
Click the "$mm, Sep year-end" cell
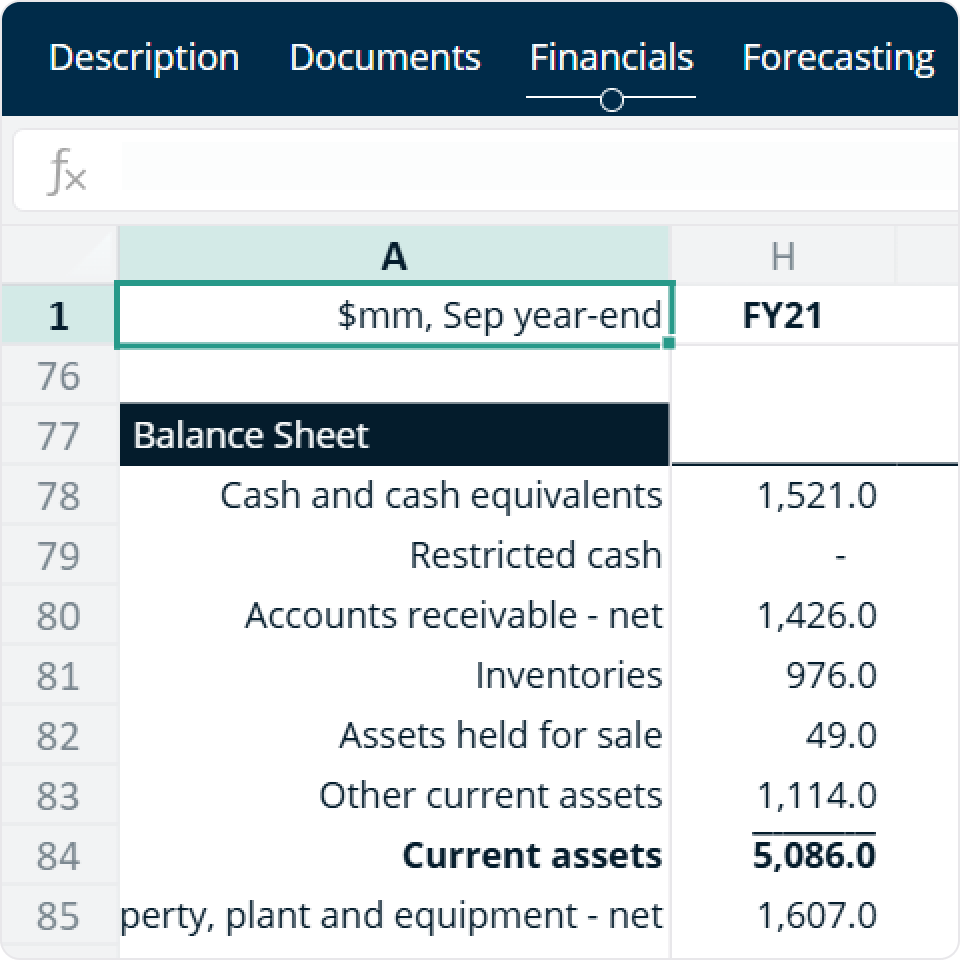(x=394, y=316)
